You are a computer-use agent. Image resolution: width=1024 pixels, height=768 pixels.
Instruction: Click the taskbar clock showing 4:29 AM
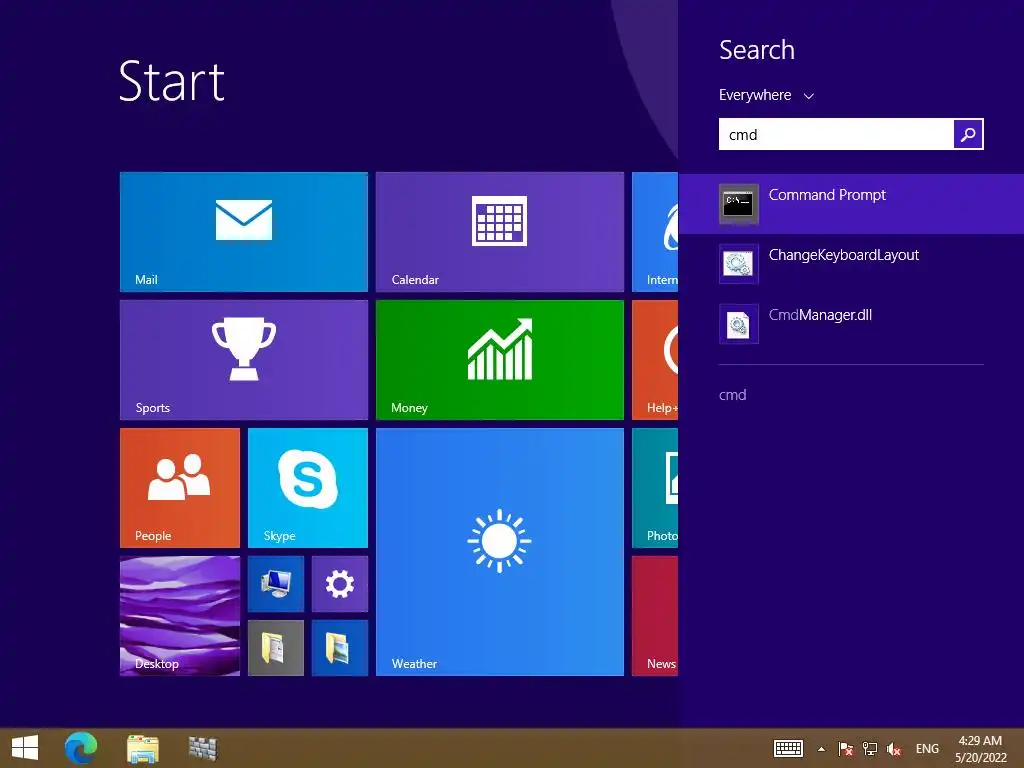point(980,749)
